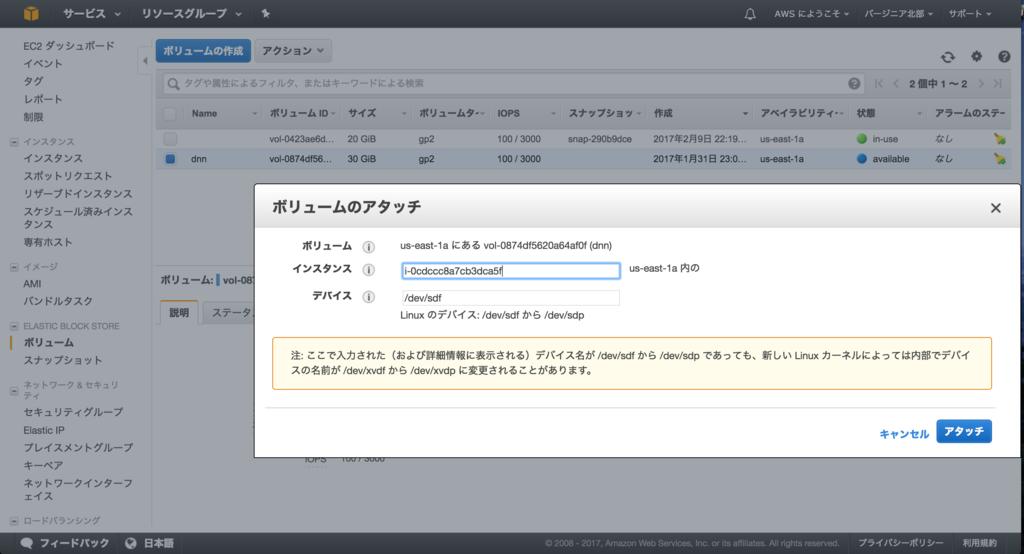Click alarm icon in the dnn row
This screenshot has width=1024, height=554.
click(x=999, y=159)
